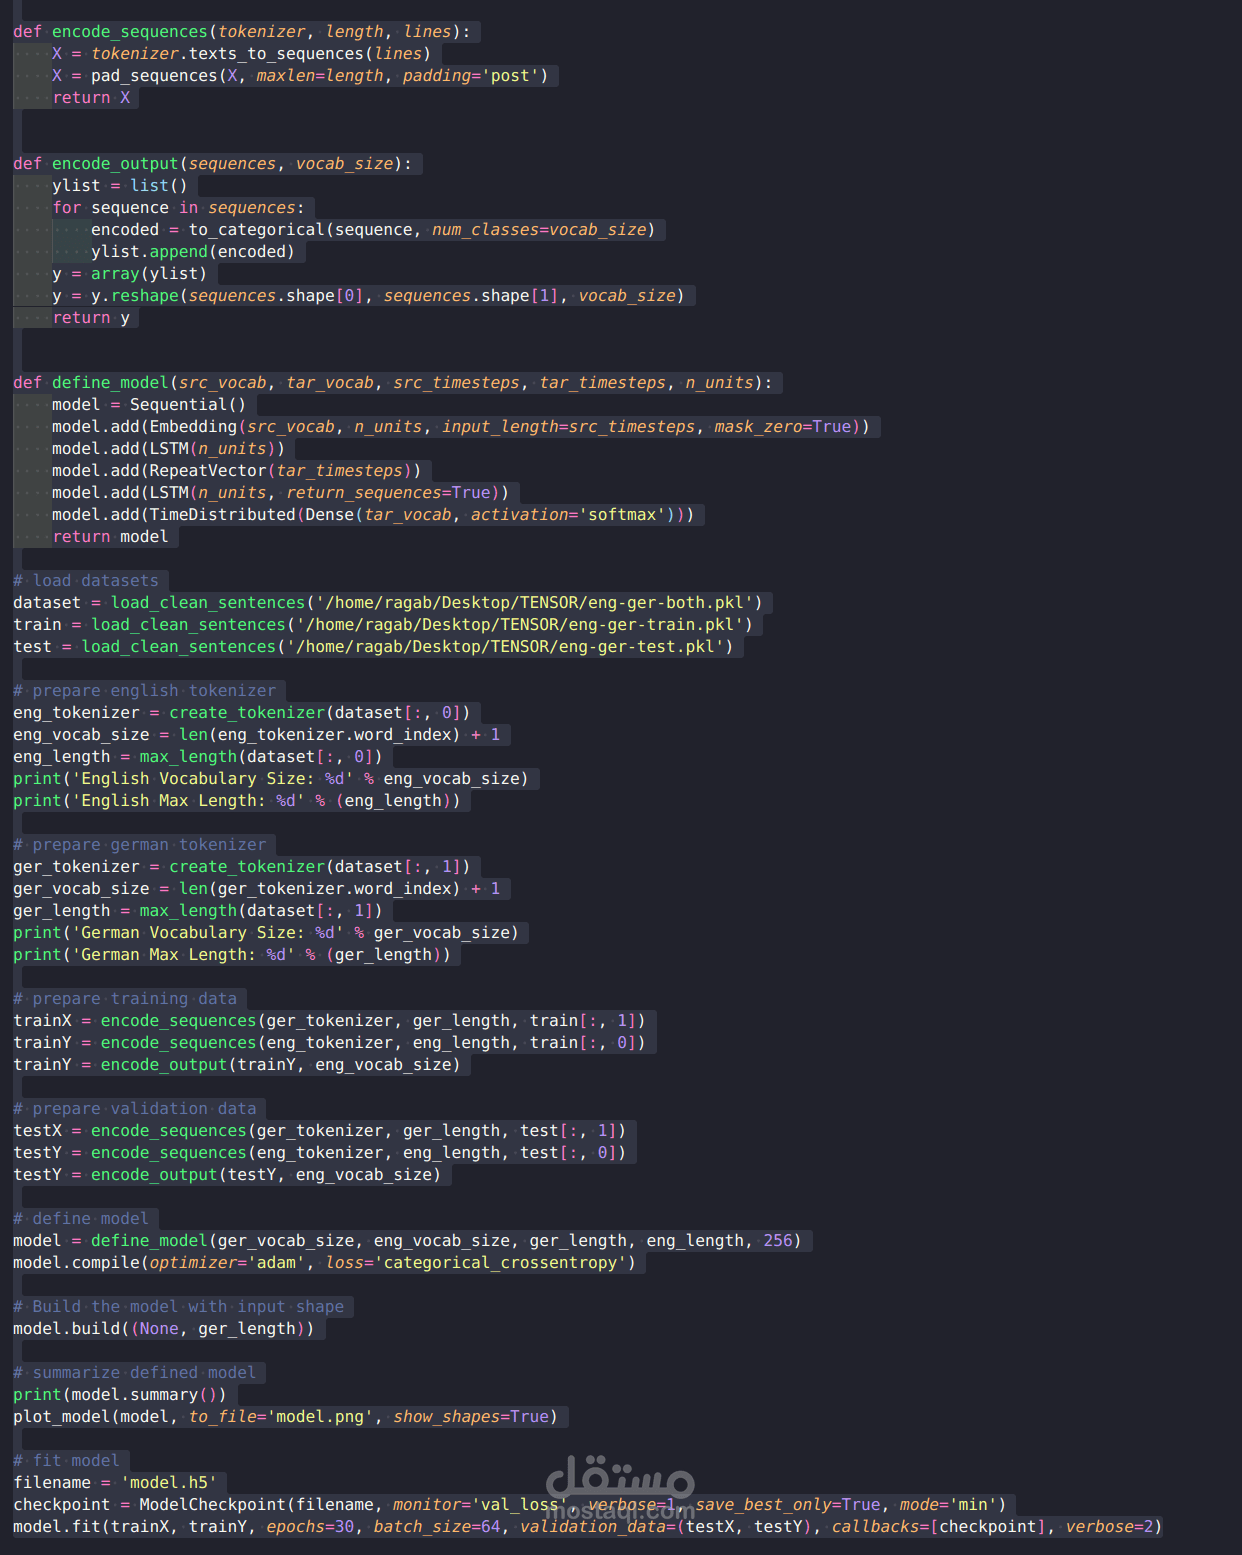The width and height of the screenshot is (1242, 1555).
Task: Click the line 'X = tokenizer.texts_to_sequences(lines)'
Action: click(x=241, y=54)
